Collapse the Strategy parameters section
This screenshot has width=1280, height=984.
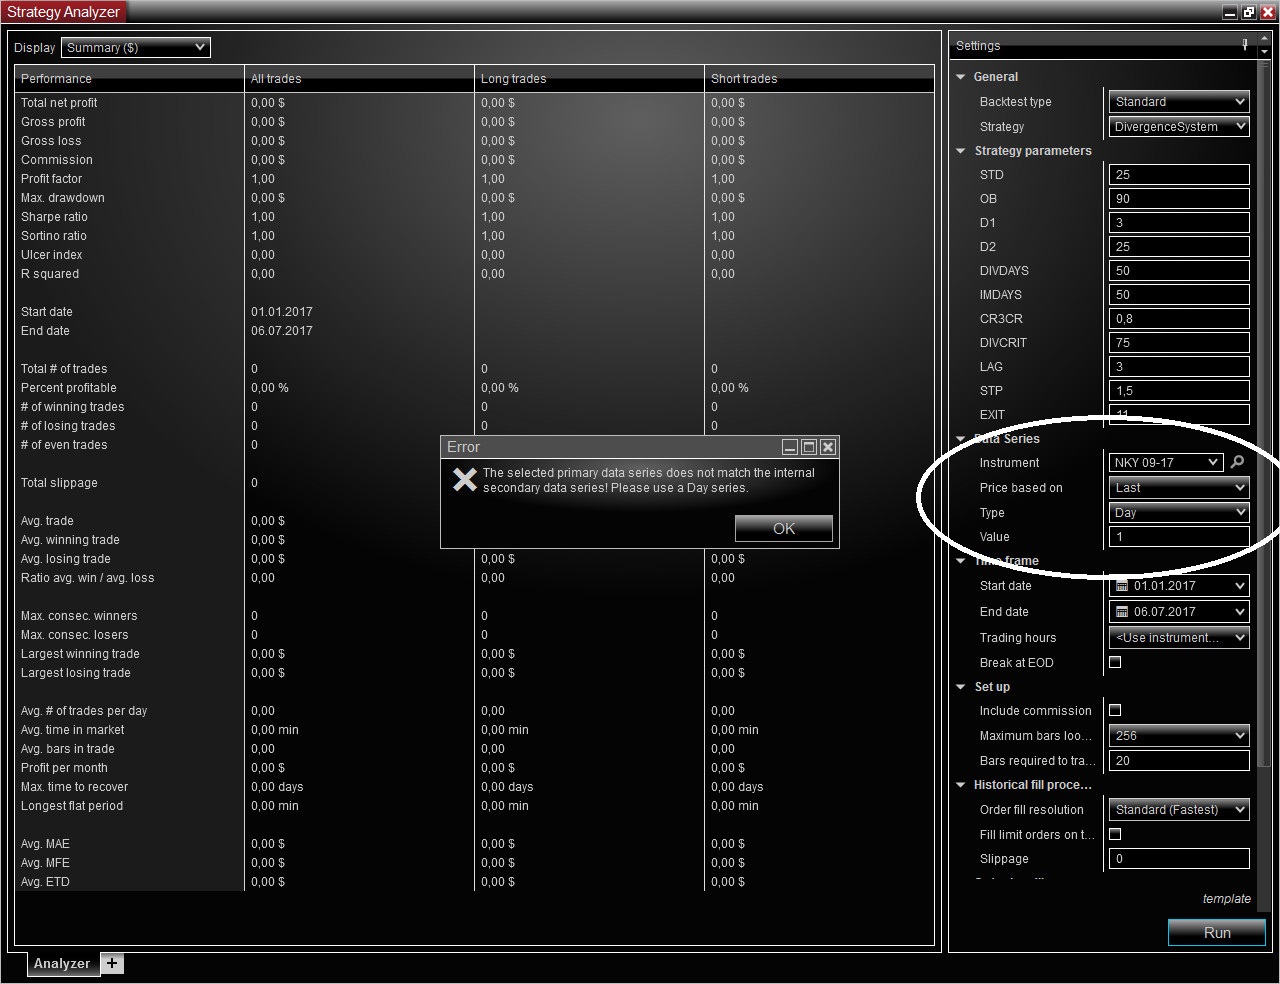(961, 151)
